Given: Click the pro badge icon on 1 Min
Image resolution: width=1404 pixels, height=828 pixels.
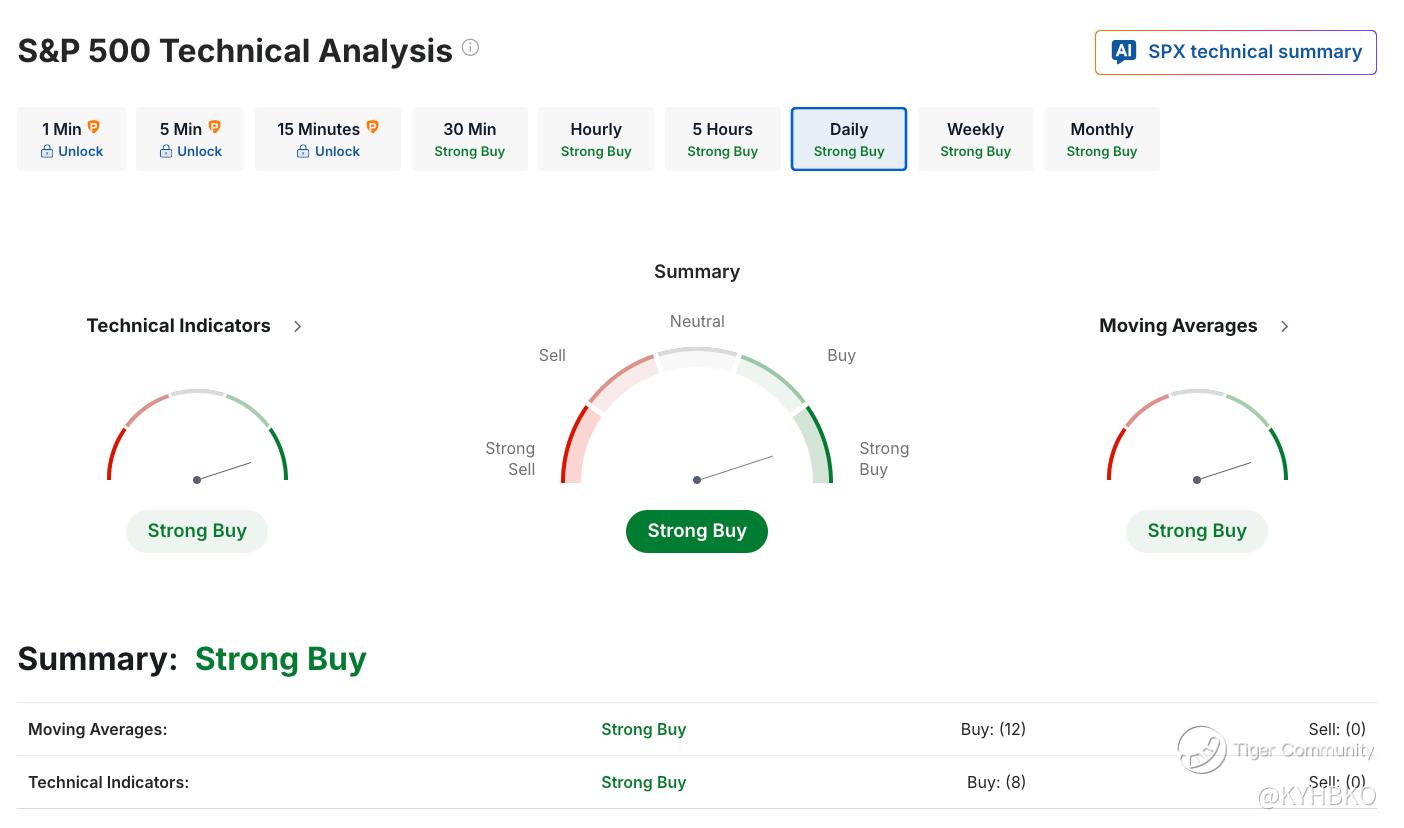Looking at the screenshot, I should coord(94,127).
